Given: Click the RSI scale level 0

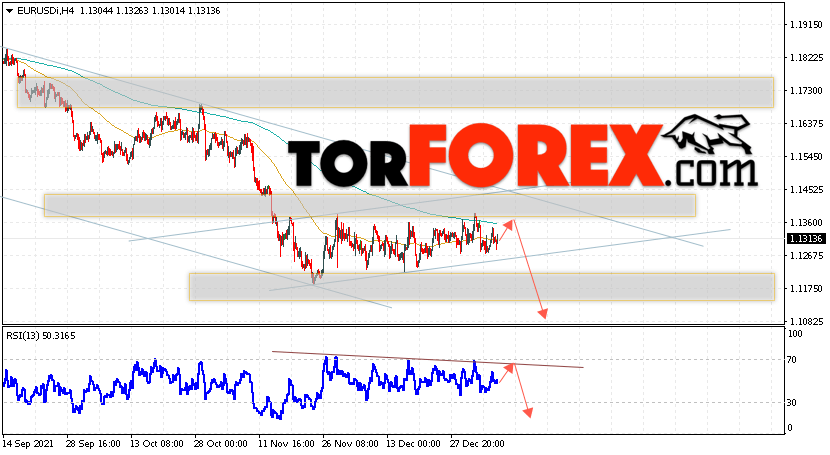Looking at the screenshot, I should (x=790, y=427).
